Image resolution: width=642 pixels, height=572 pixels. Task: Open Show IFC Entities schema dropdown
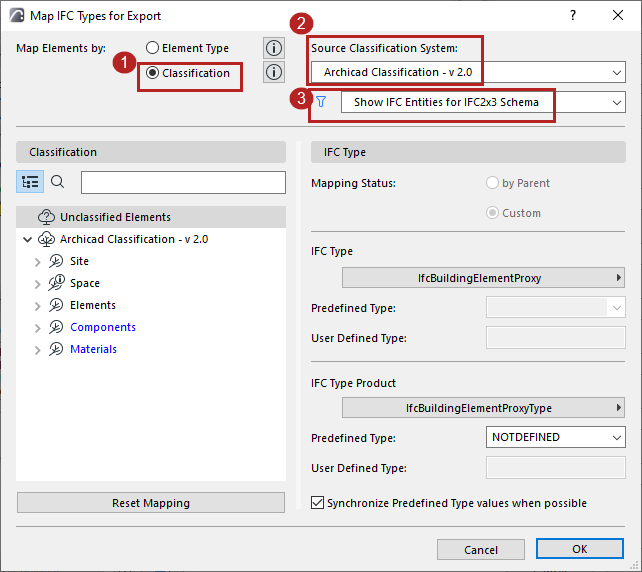coord(483,102)
